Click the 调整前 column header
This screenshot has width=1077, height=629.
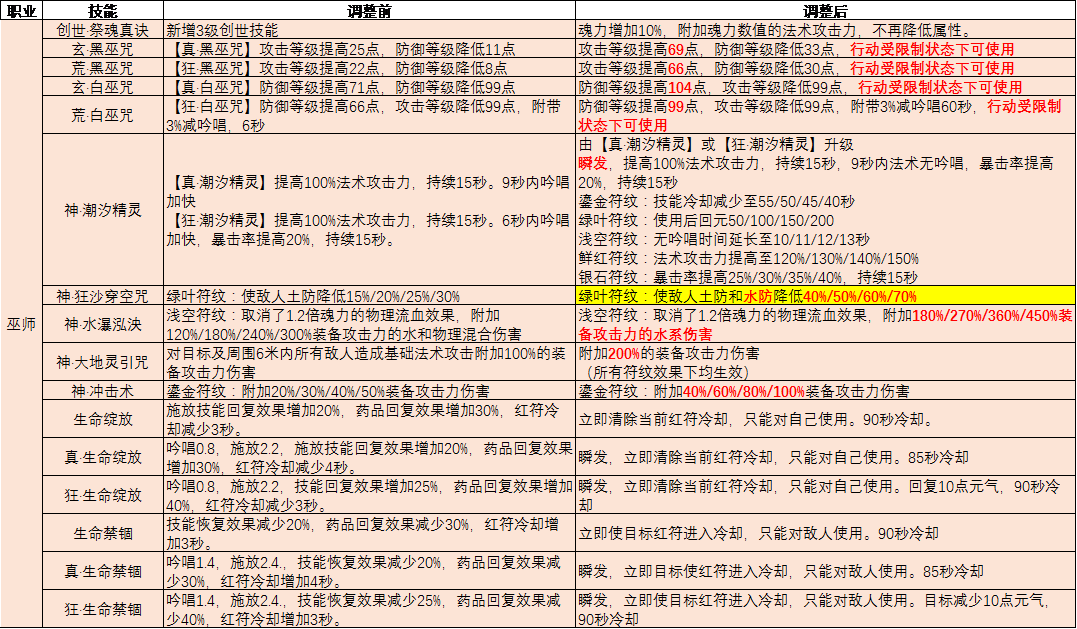pos(370,10)
